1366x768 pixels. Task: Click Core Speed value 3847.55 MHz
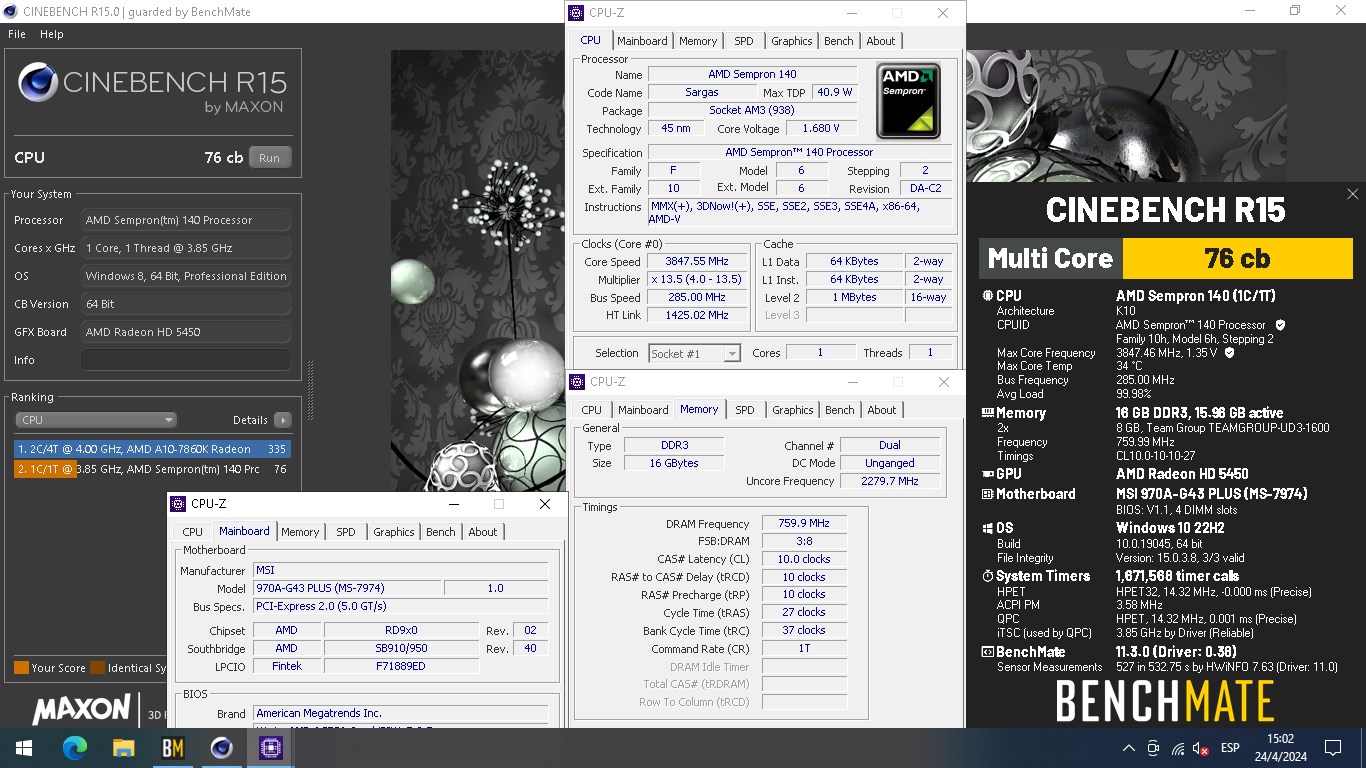pos(697,261)
